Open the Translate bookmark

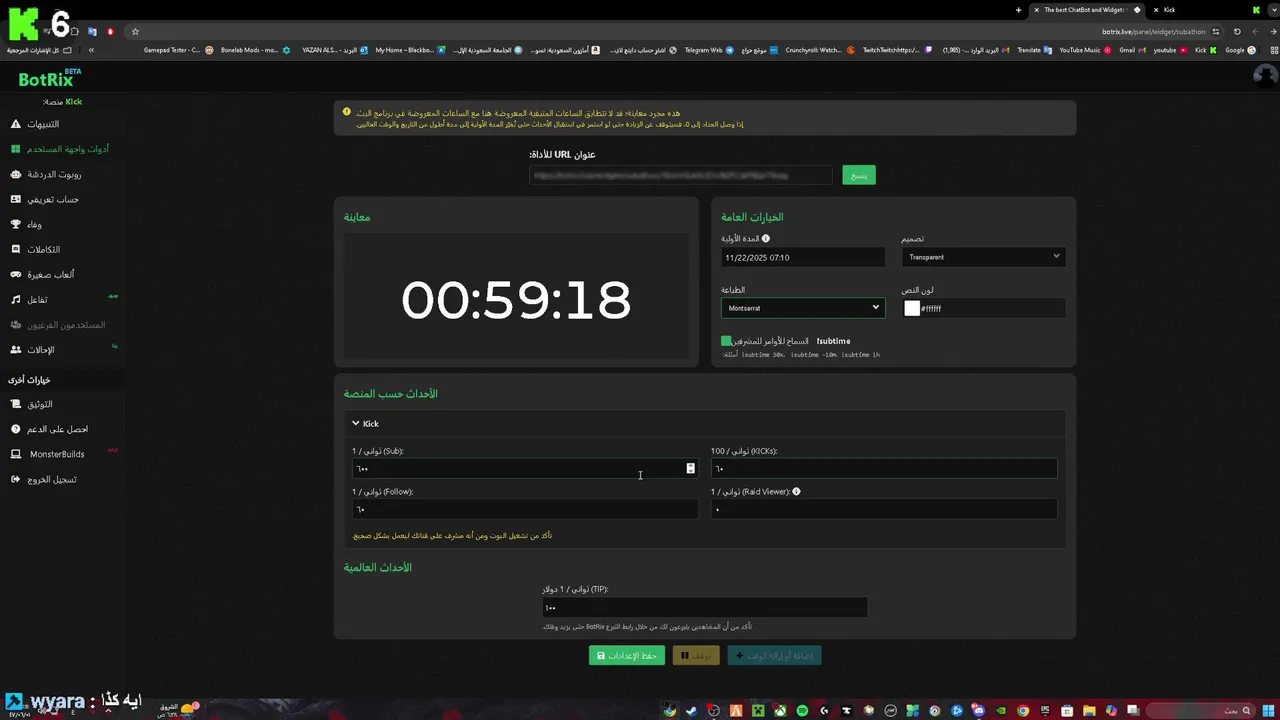click(1034, 50)
